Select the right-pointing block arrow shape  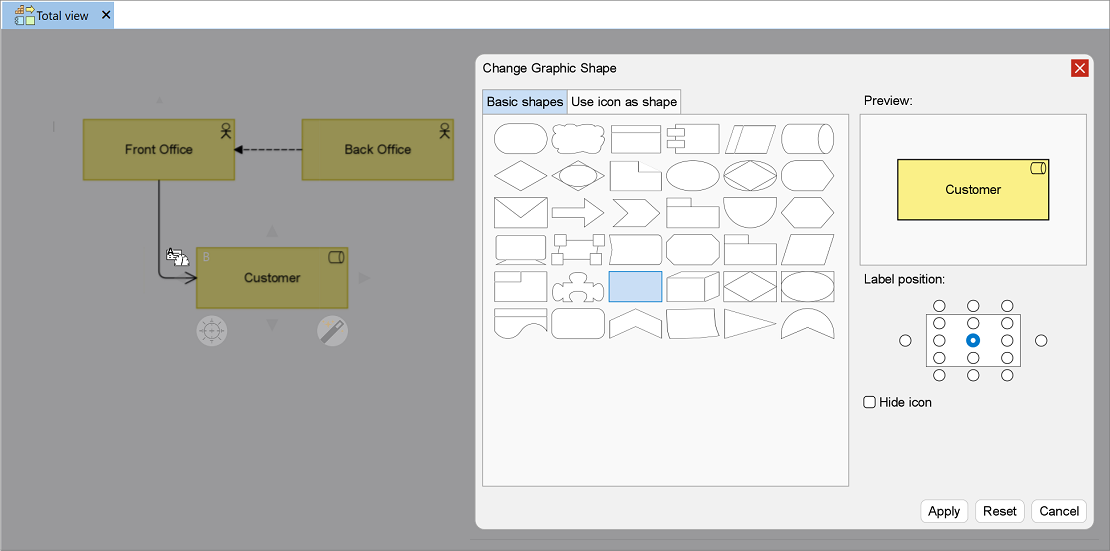click(578, 213)
